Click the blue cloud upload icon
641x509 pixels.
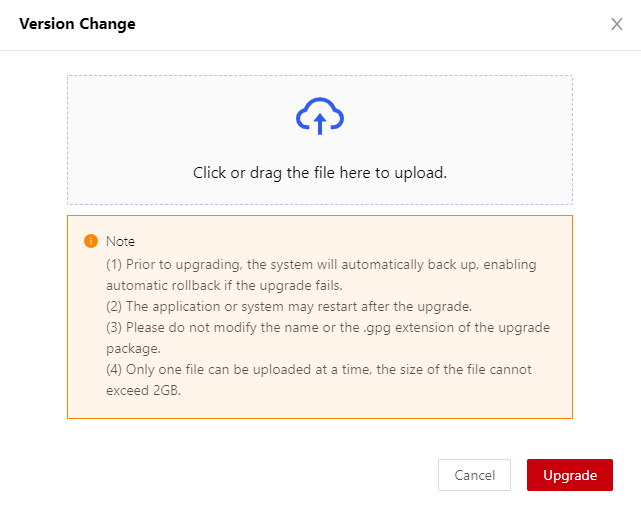(x=320, y=116)
